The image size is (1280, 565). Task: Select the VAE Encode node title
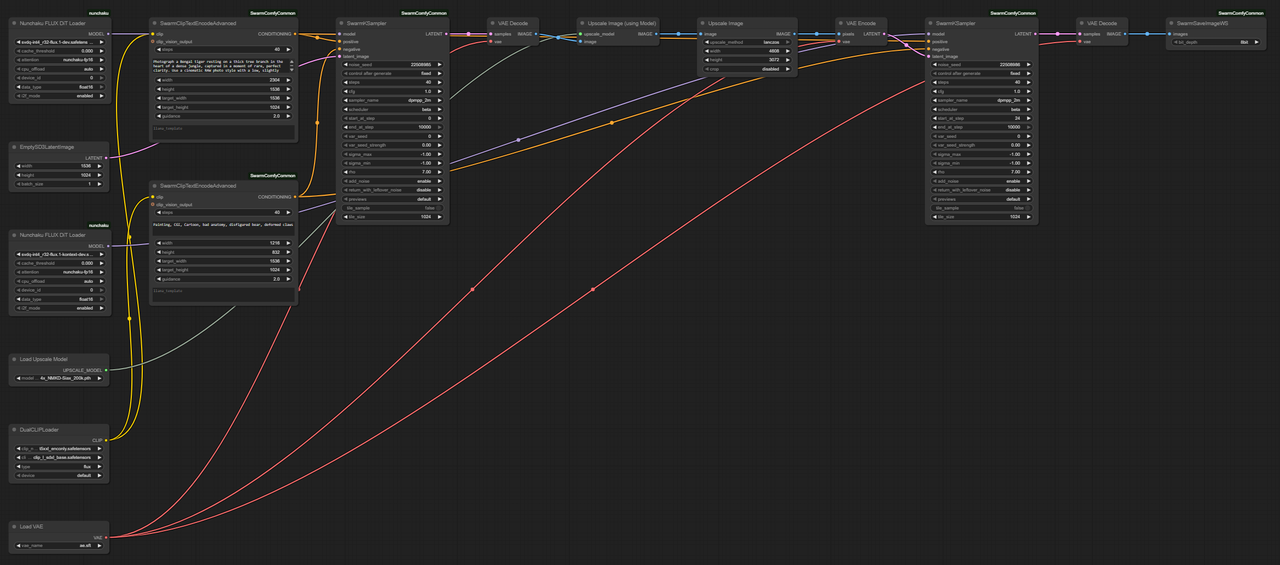pyautogui.click(x=860, y=22)
